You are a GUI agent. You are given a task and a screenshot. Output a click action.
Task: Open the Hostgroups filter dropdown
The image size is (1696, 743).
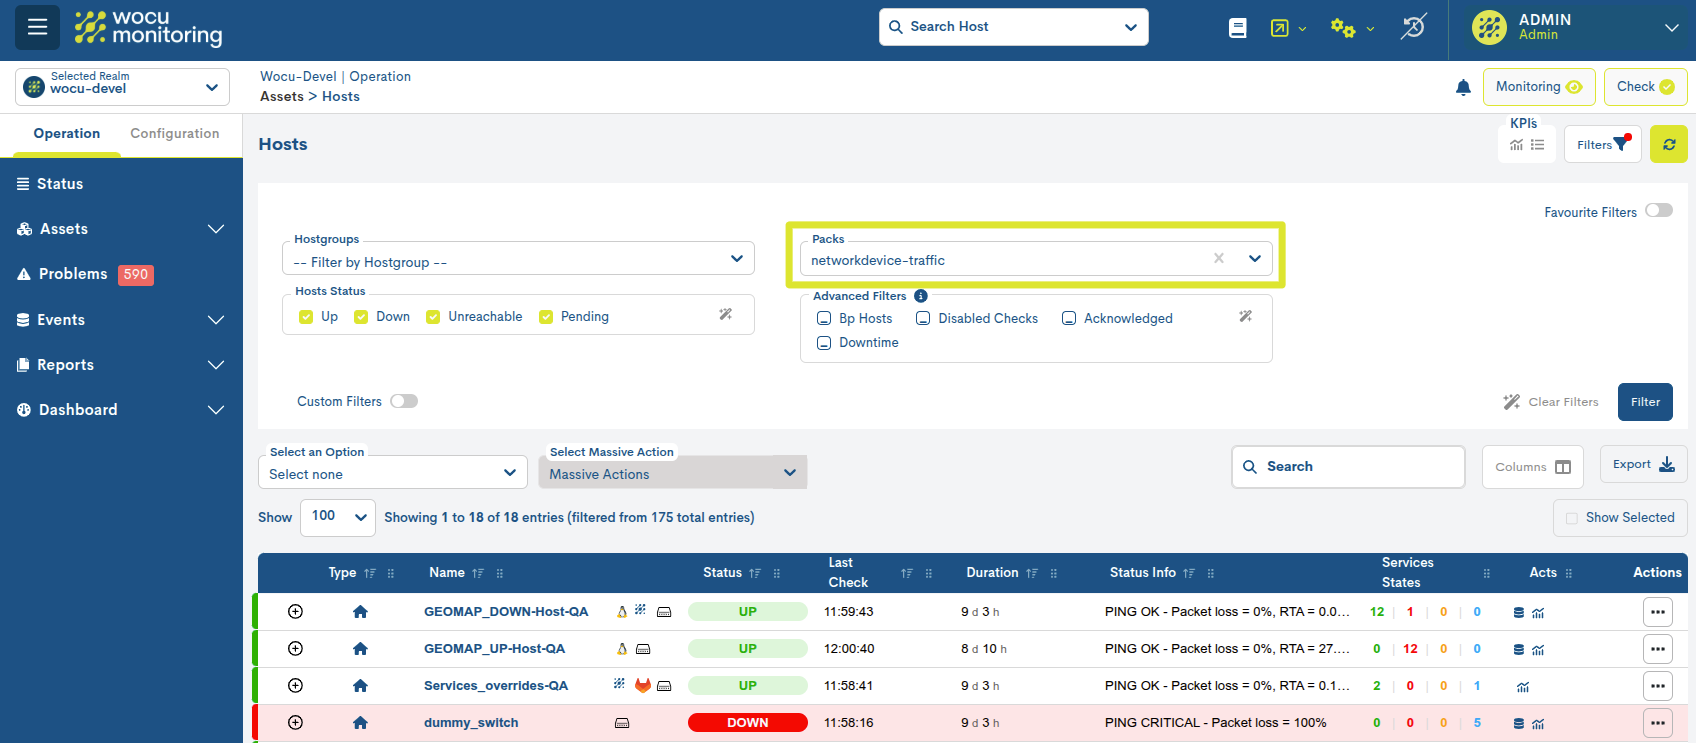point(518,259)
